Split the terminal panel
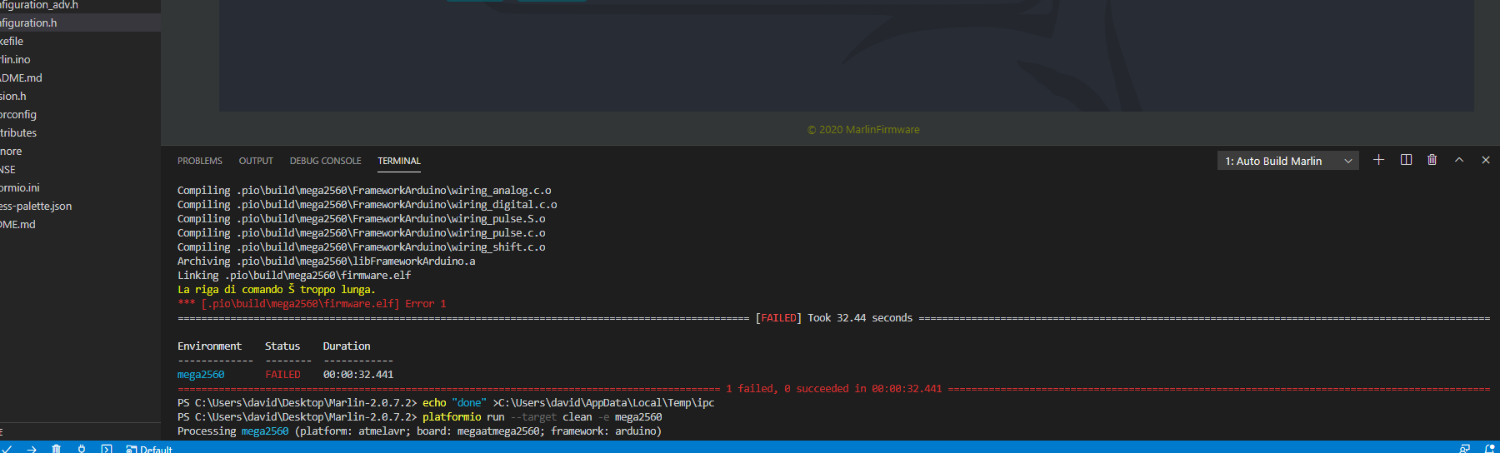This screenshot has height=453, width=1500. point(1406,160)
